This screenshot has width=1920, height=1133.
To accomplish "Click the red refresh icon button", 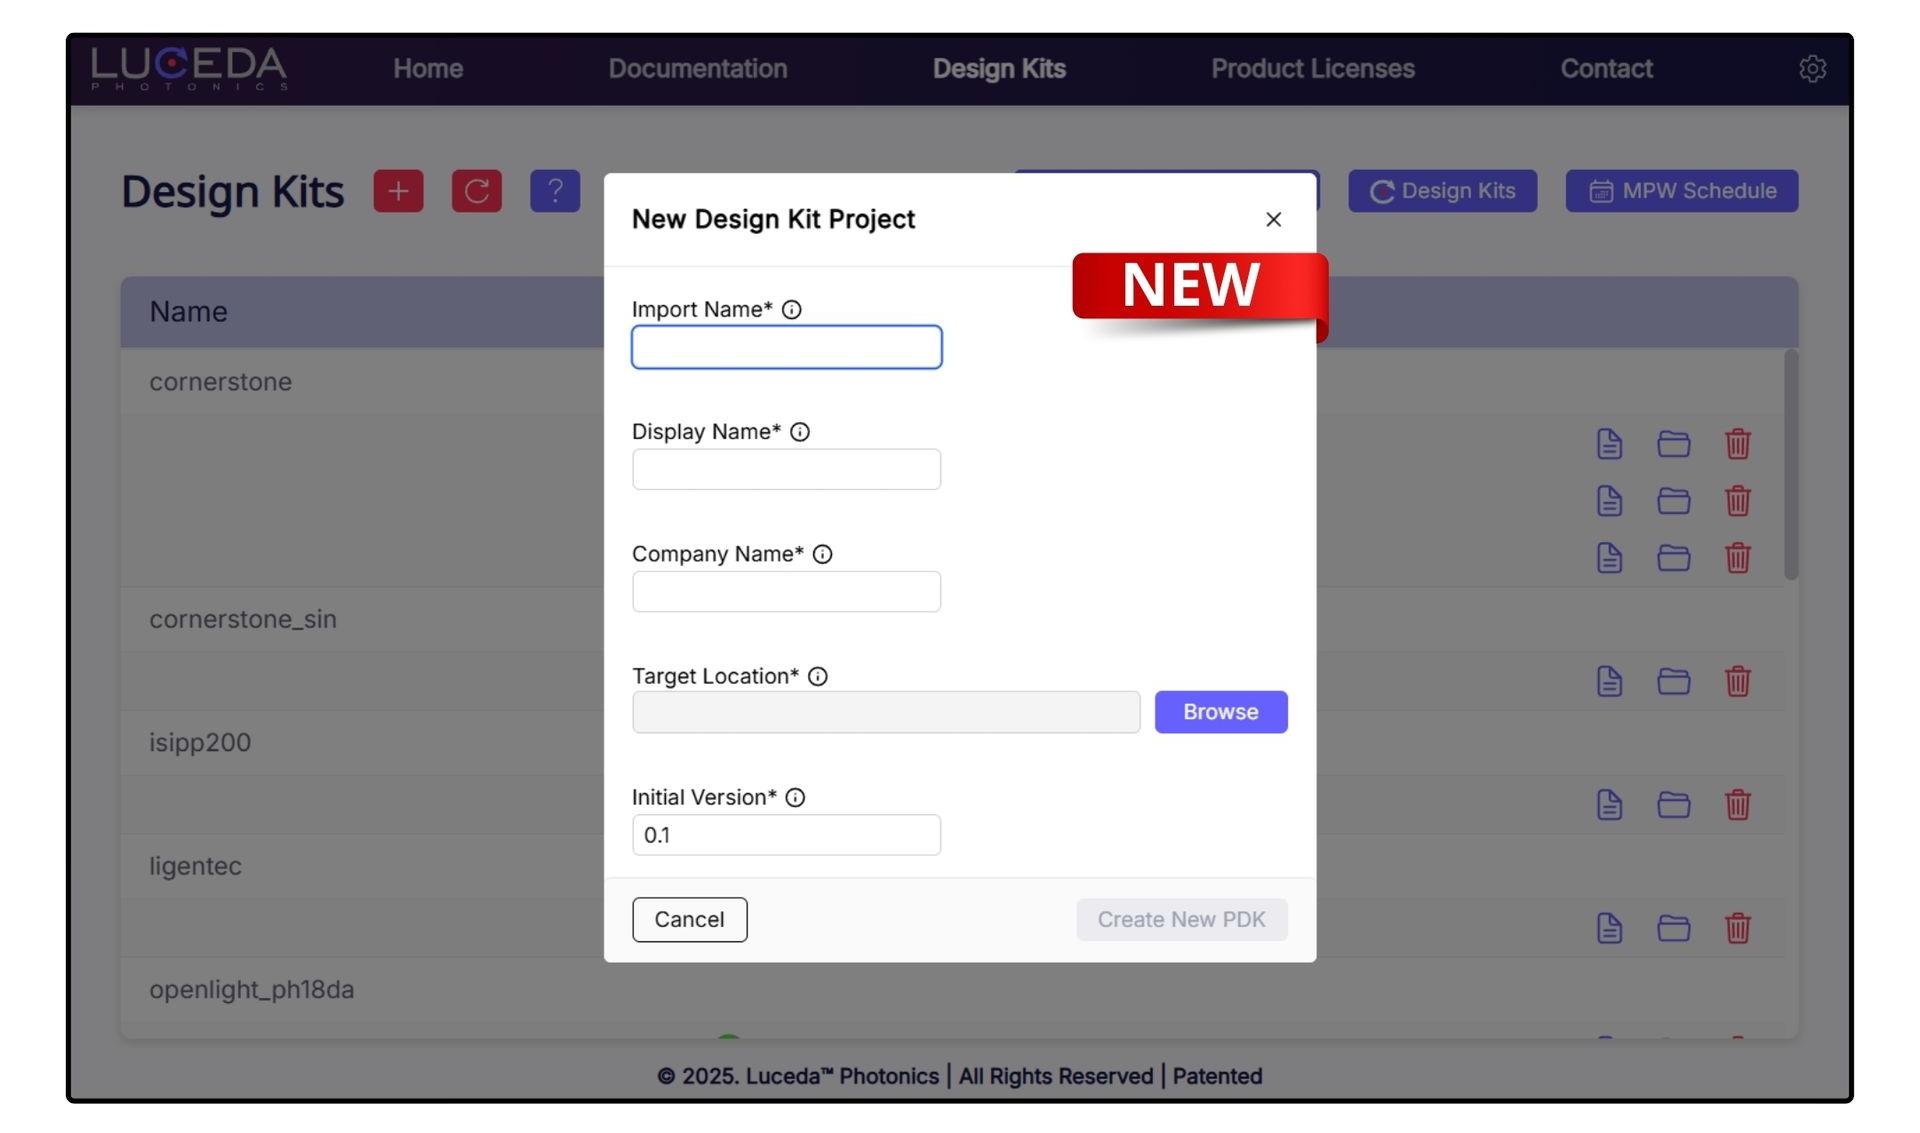I will 476,191.
